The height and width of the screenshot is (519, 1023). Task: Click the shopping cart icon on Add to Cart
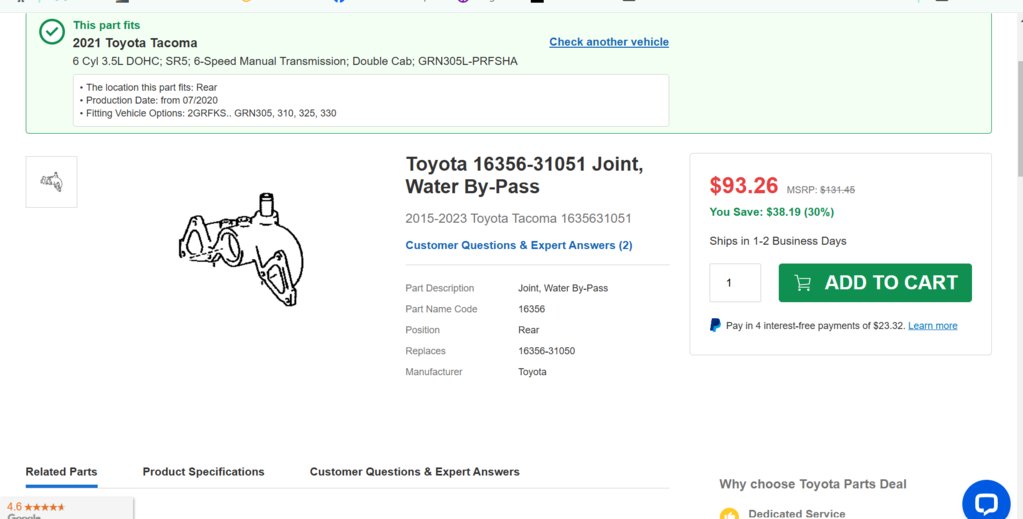click(x=802, y=283)
